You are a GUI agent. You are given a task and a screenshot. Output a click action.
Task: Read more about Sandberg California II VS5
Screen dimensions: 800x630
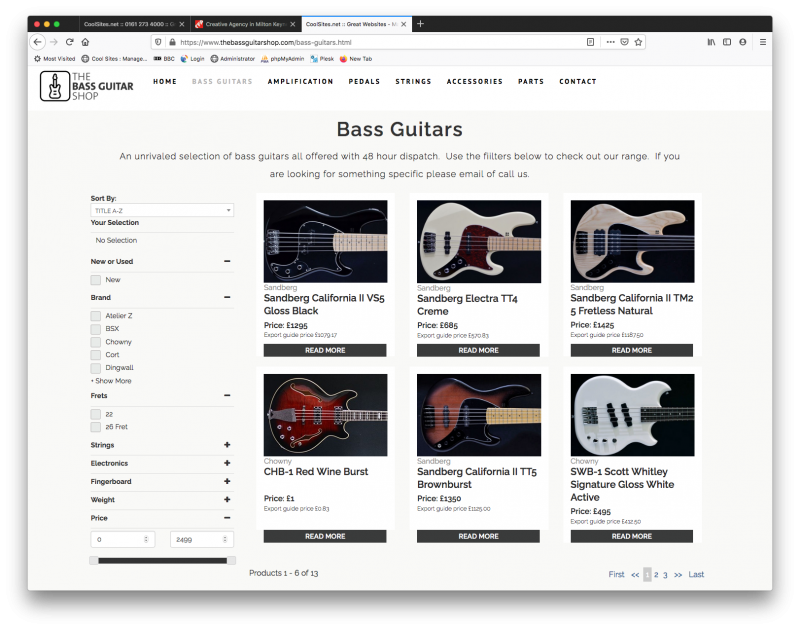click(325, 350)
